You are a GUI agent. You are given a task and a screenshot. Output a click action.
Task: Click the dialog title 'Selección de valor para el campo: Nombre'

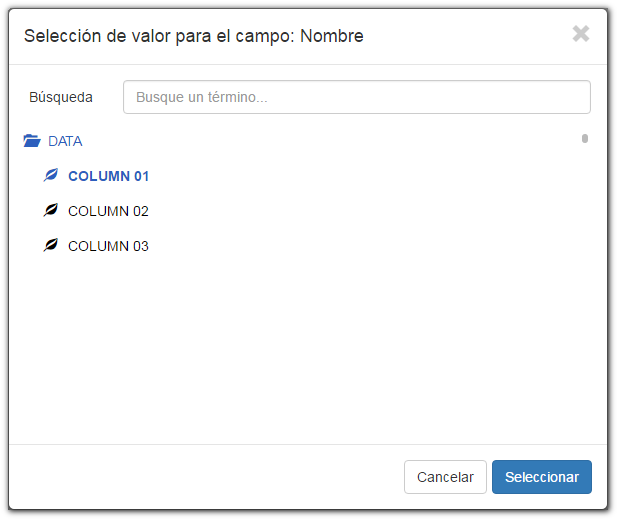[x=194, y=36]
